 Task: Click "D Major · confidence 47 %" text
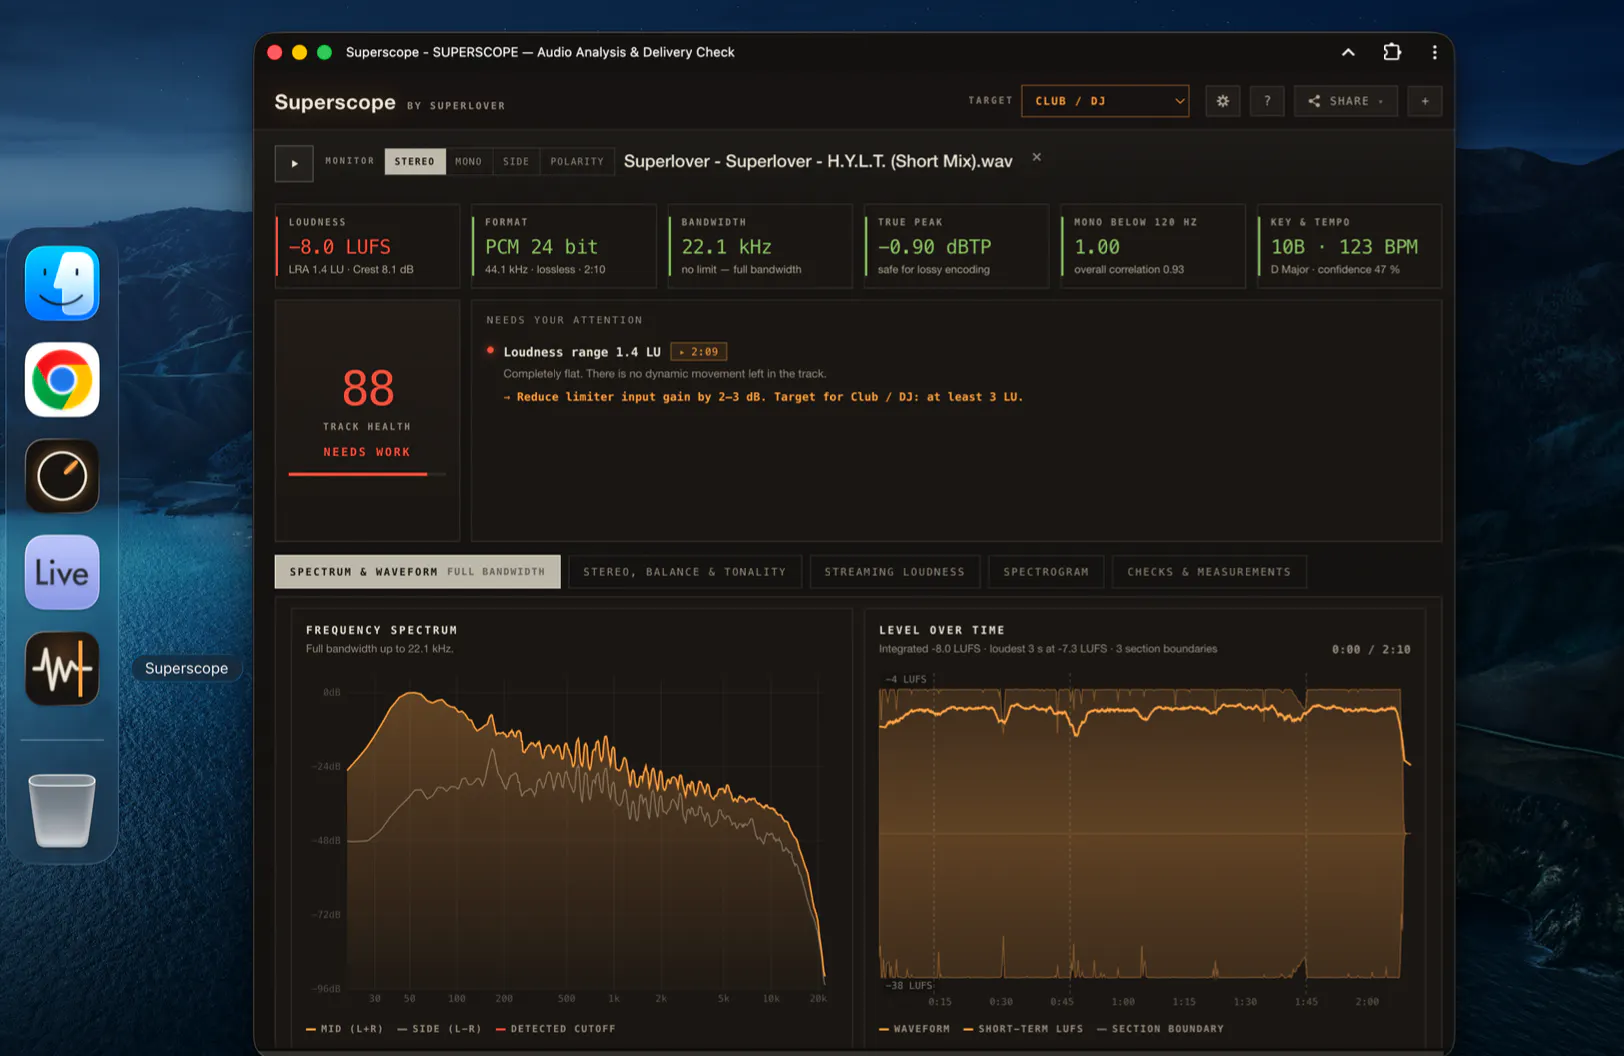1335,270
